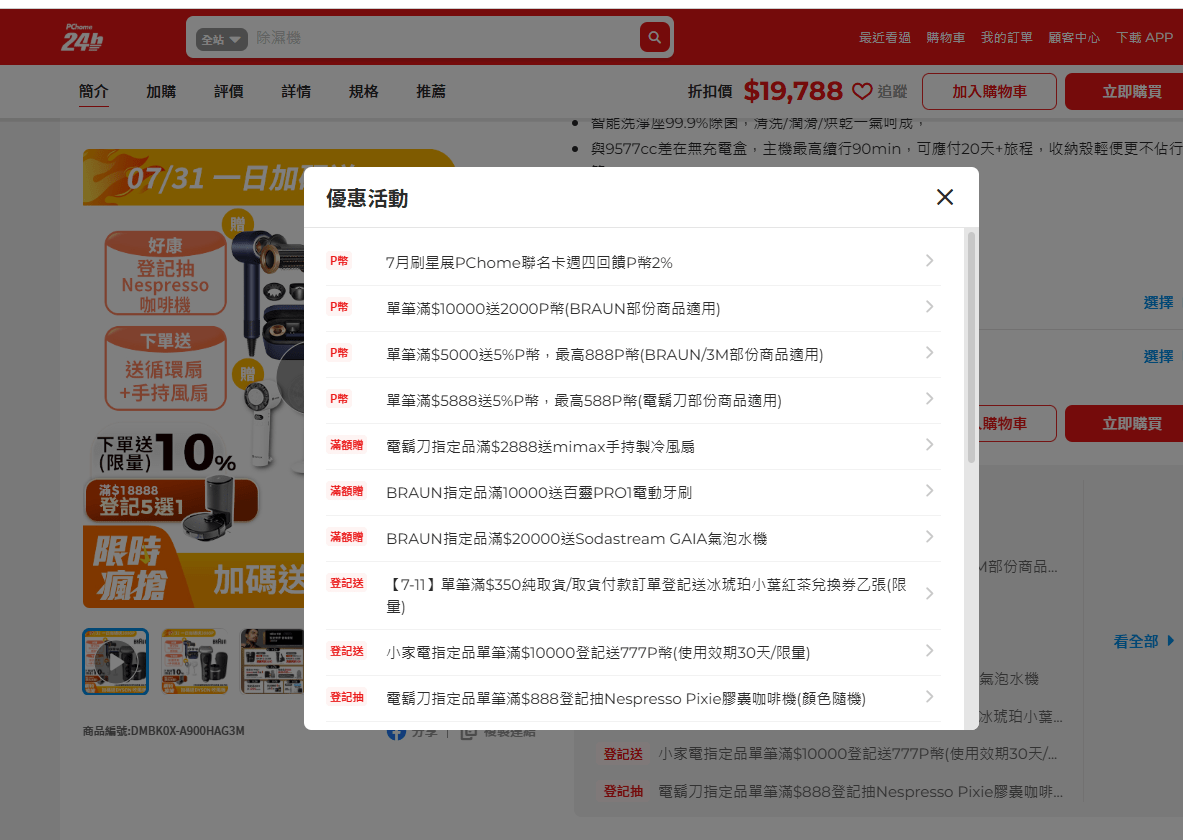Click lower 選擇 link
Viewport: 1183px width, 840px height.
1158,356
